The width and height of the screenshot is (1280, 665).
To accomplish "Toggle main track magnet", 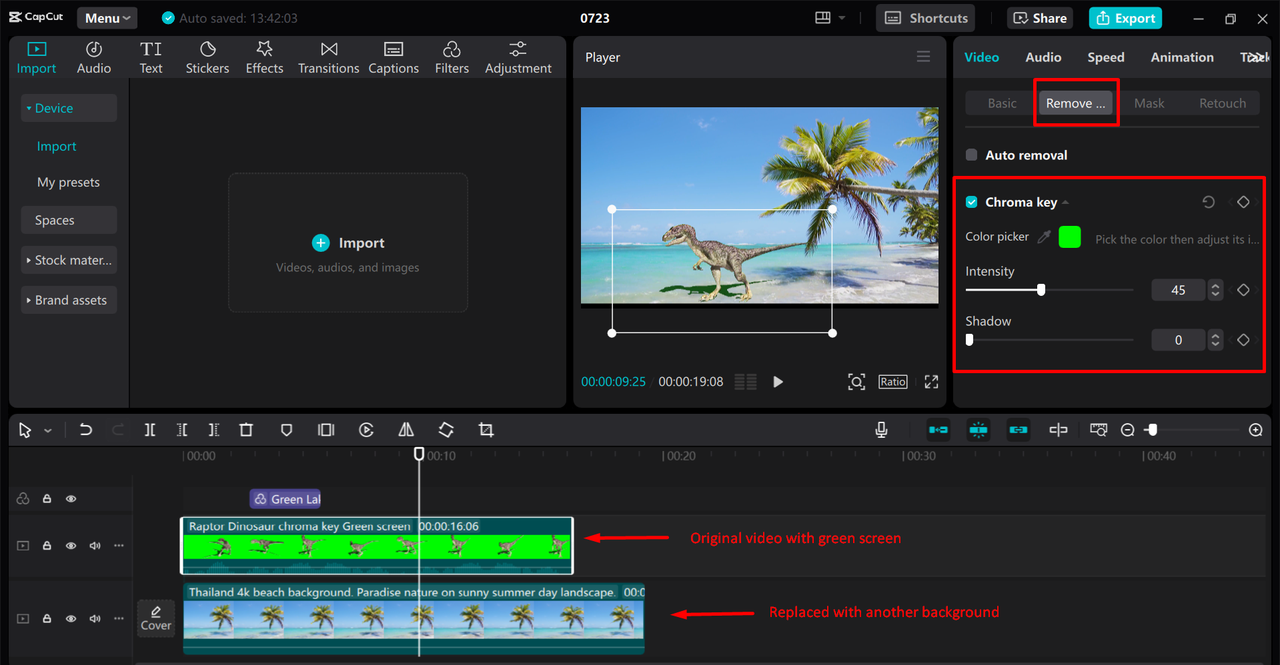I will 938,430.
